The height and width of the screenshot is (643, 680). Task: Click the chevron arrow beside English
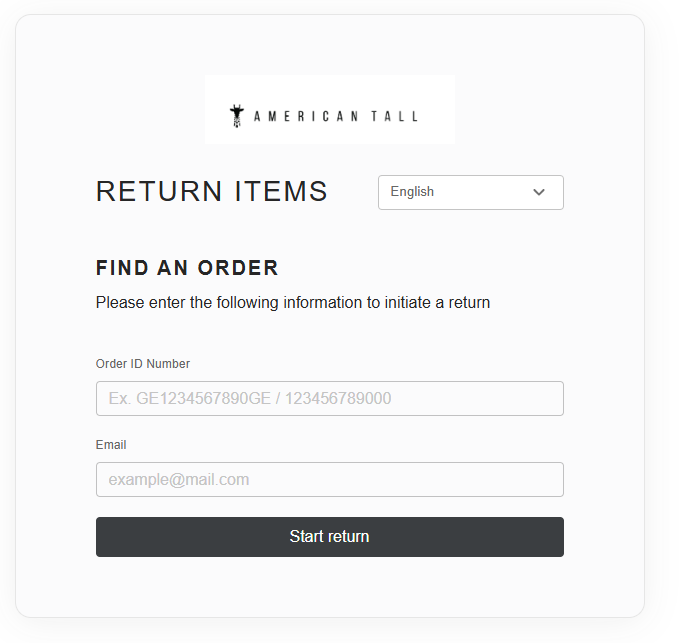[539, 193]
